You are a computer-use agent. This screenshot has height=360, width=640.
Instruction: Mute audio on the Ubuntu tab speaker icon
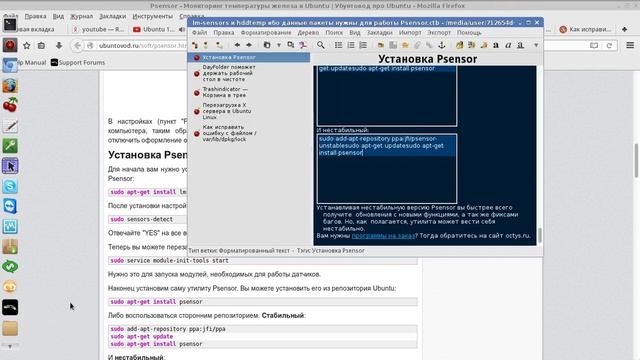[x=182, y=29]
